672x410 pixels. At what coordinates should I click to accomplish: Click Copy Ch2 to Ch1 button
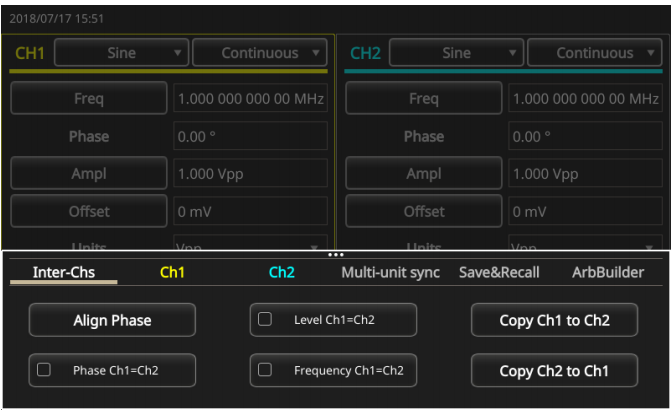pos(554,370)
